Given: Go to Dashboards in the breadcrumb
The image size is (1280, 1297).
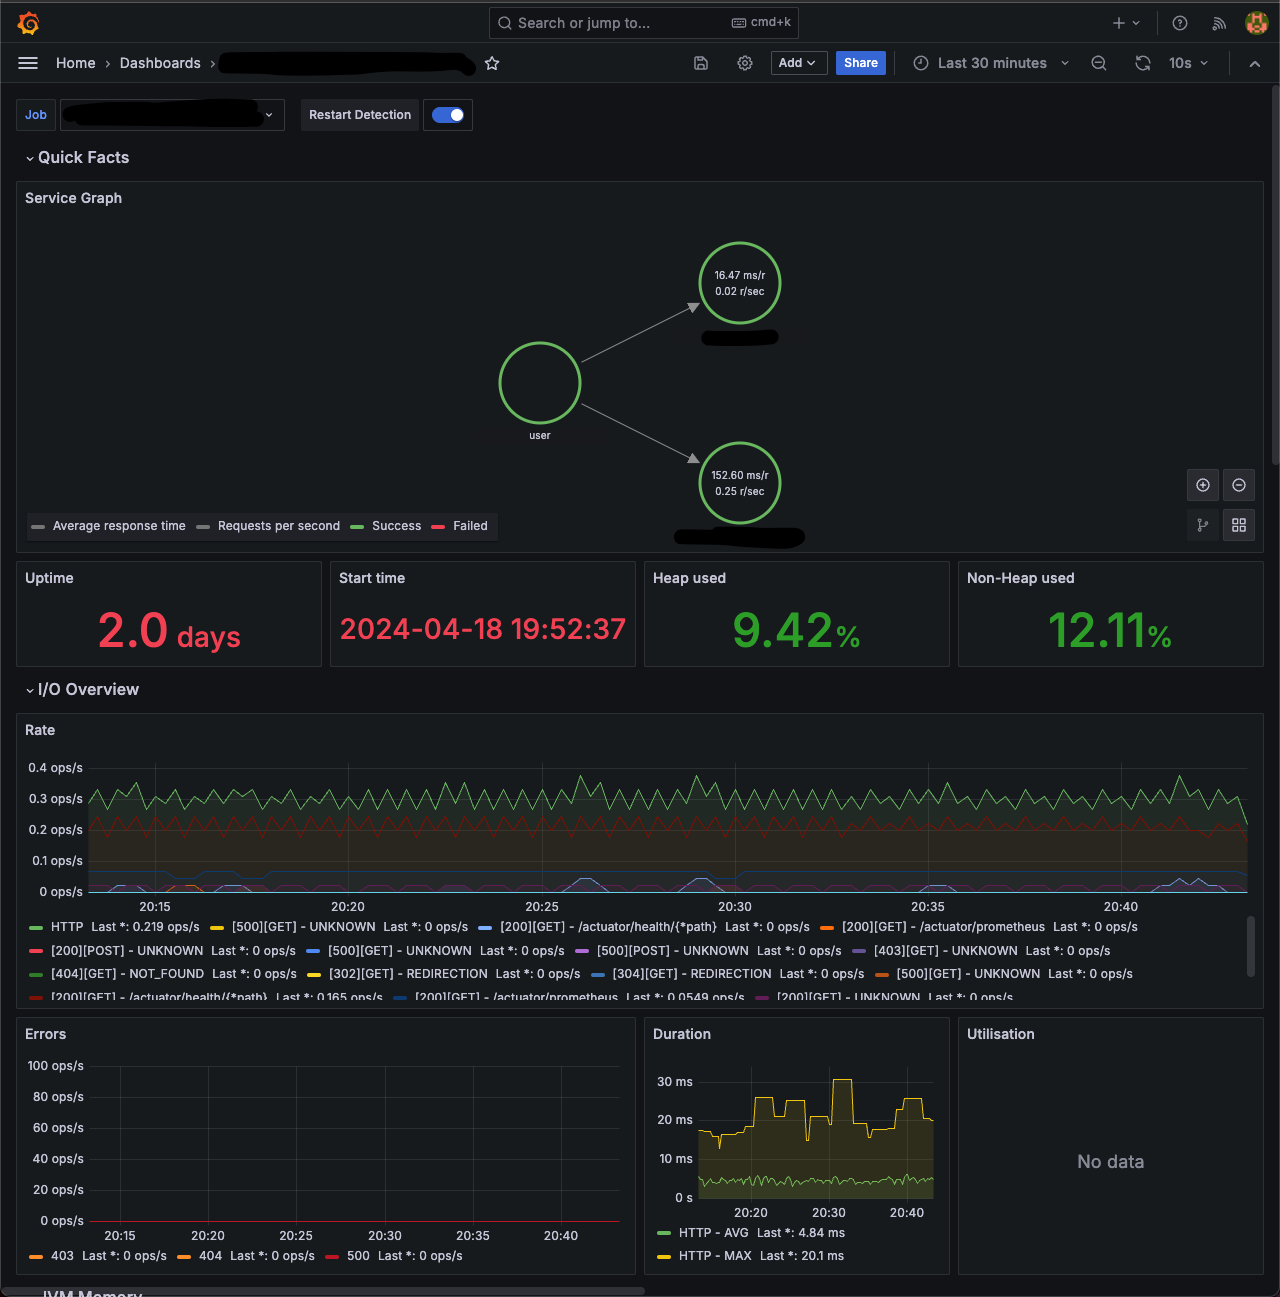Looking at the screenshot, I should click(x=160, y=63).
